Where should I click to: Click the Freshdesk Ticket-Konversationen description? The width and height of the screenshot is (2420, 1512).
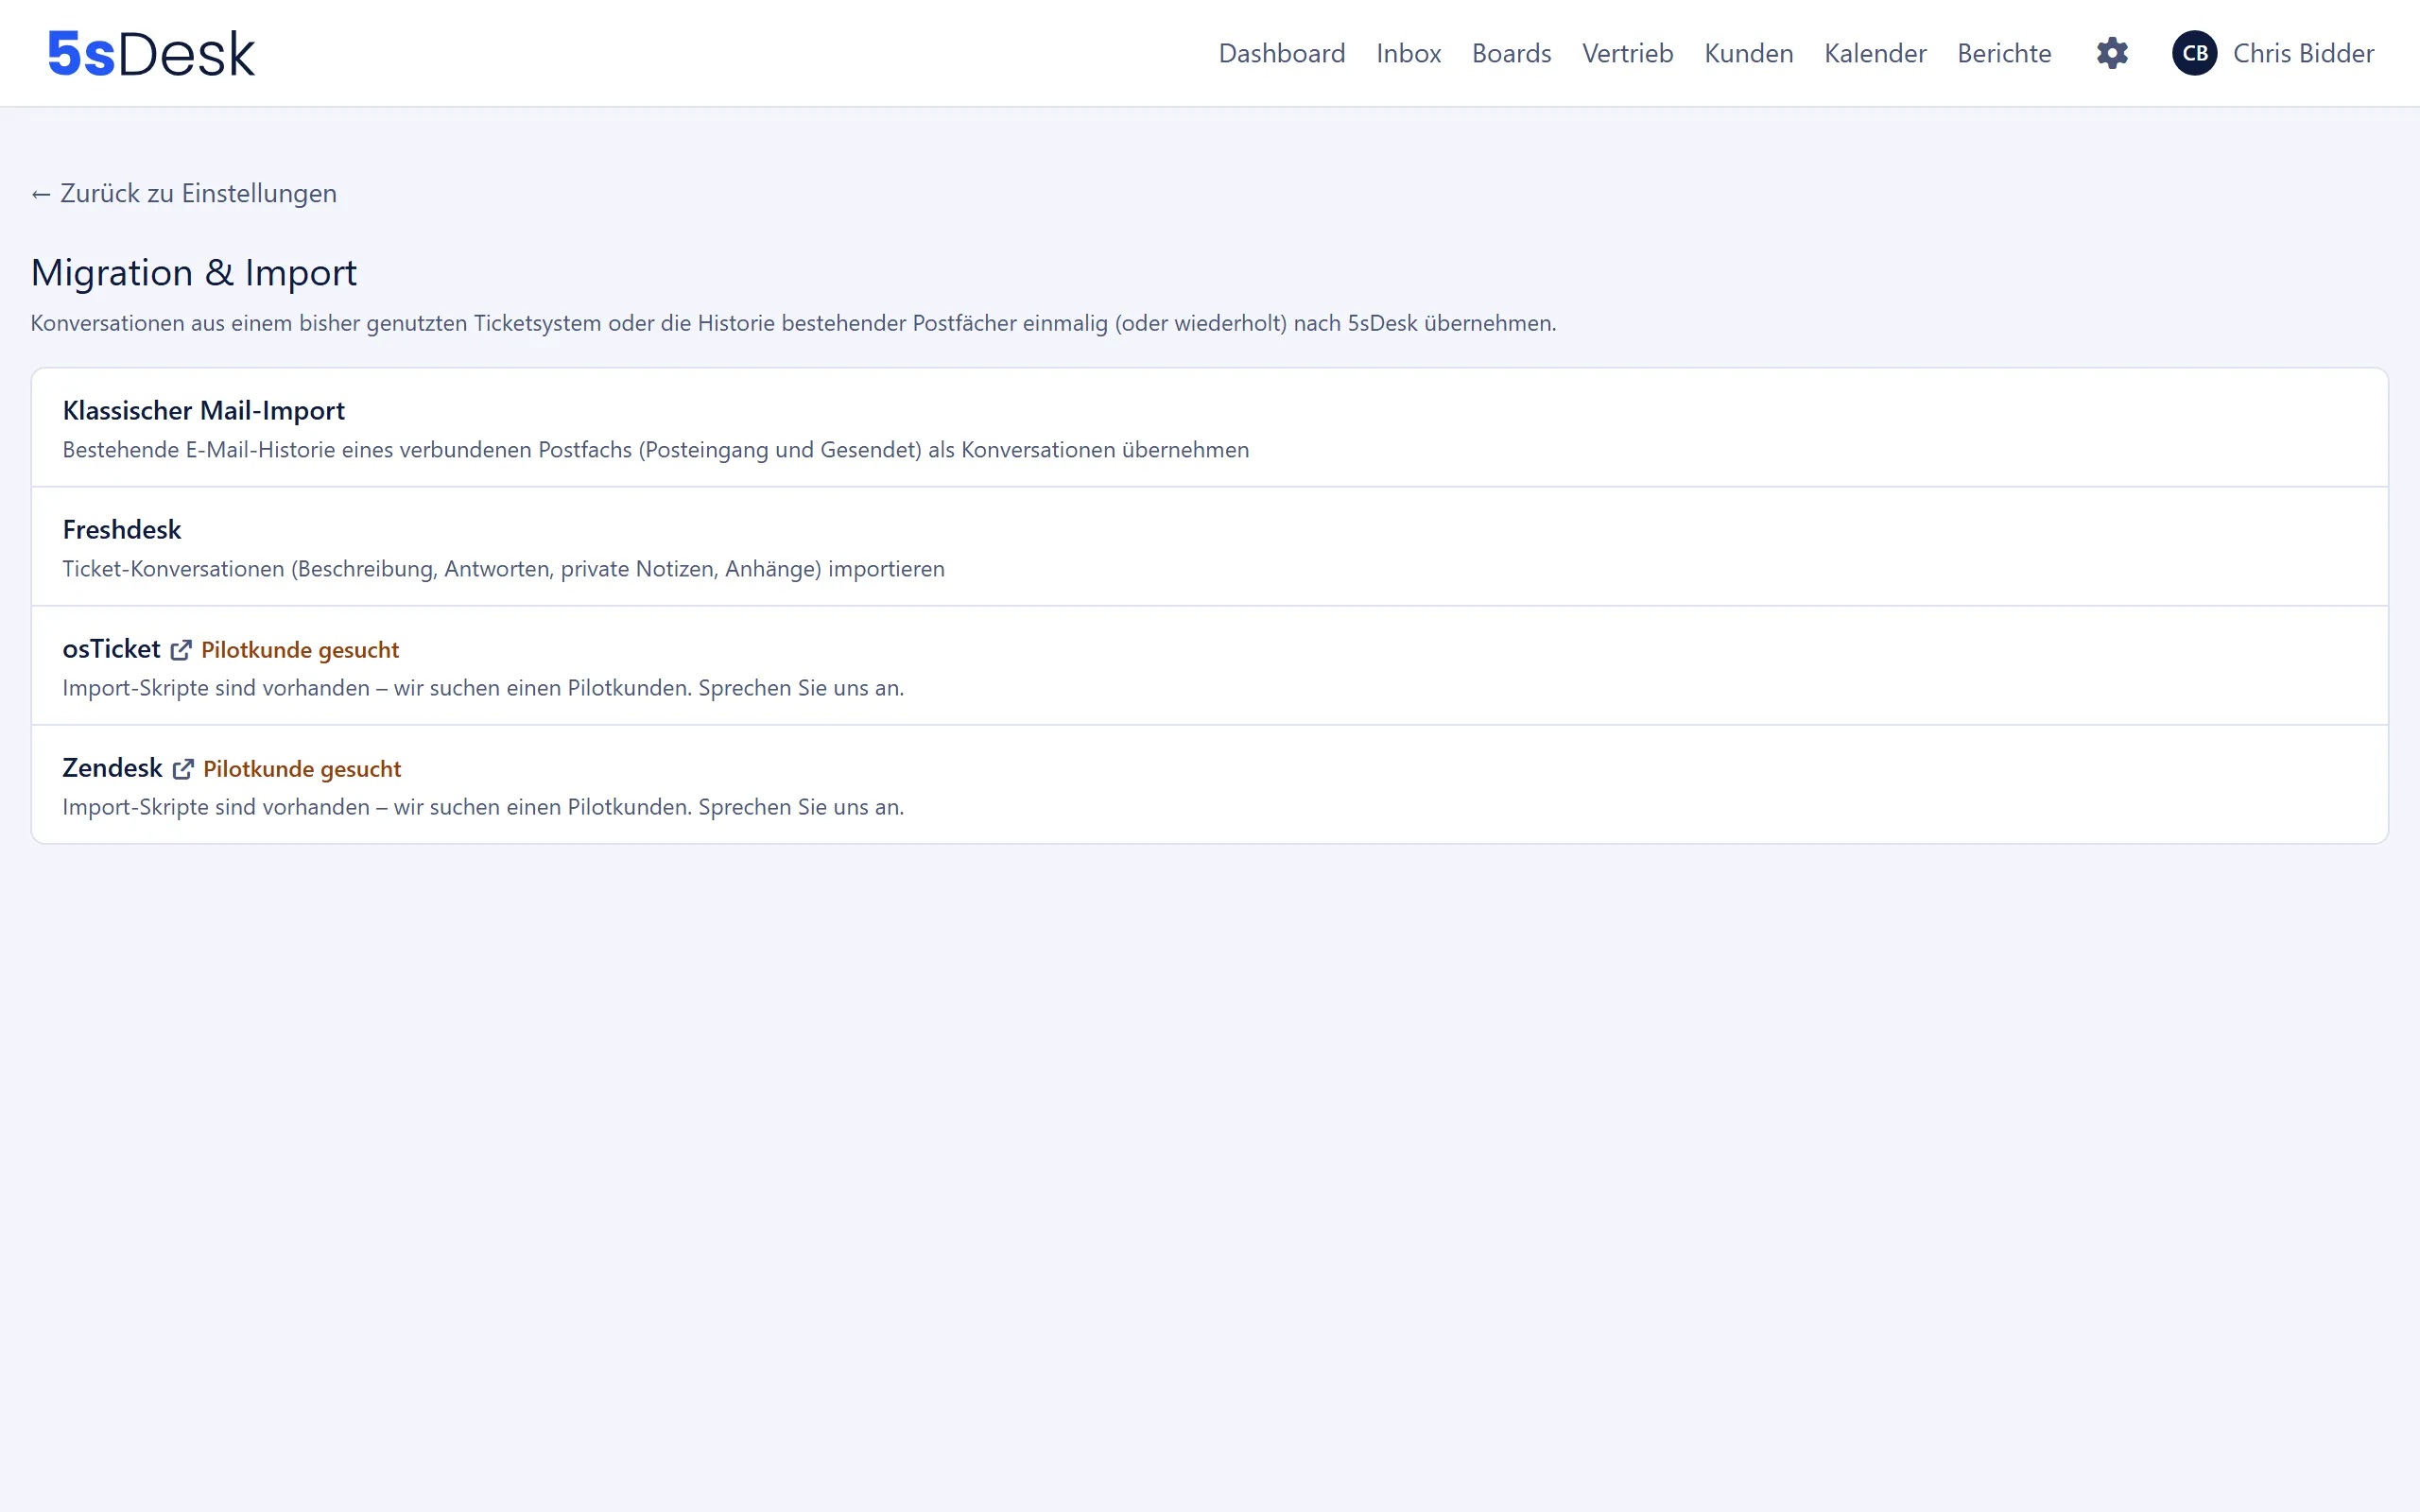[503, 569]
